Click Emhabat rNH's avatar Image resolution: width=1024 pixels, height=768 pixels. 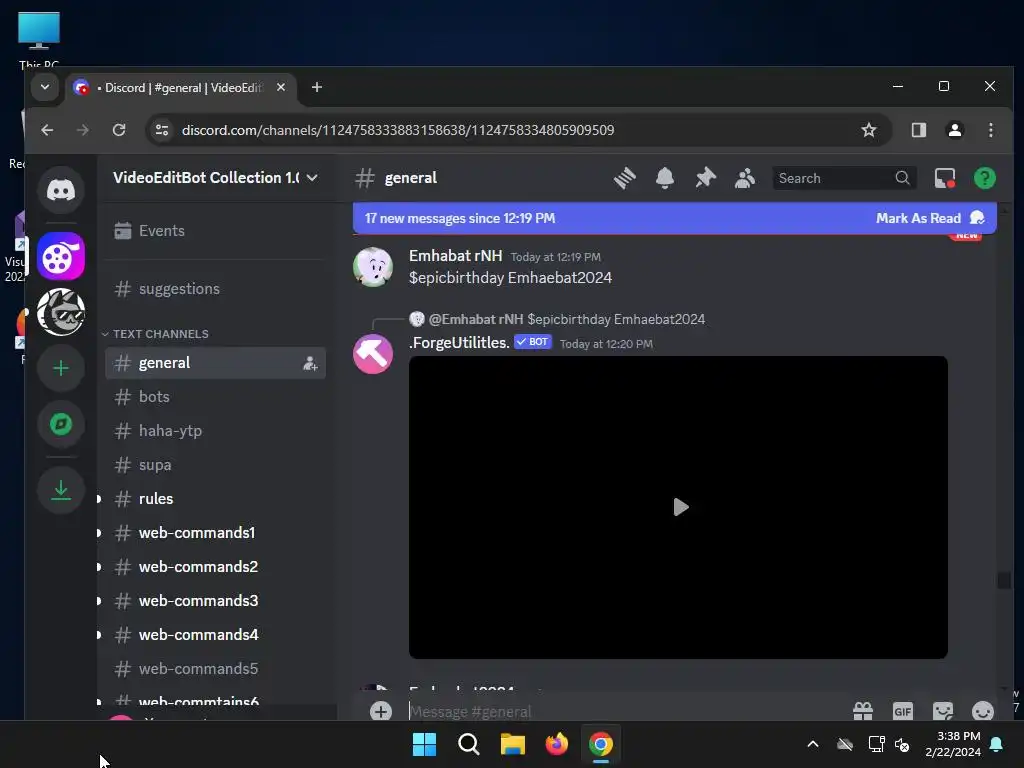click(x=373, y=266)
